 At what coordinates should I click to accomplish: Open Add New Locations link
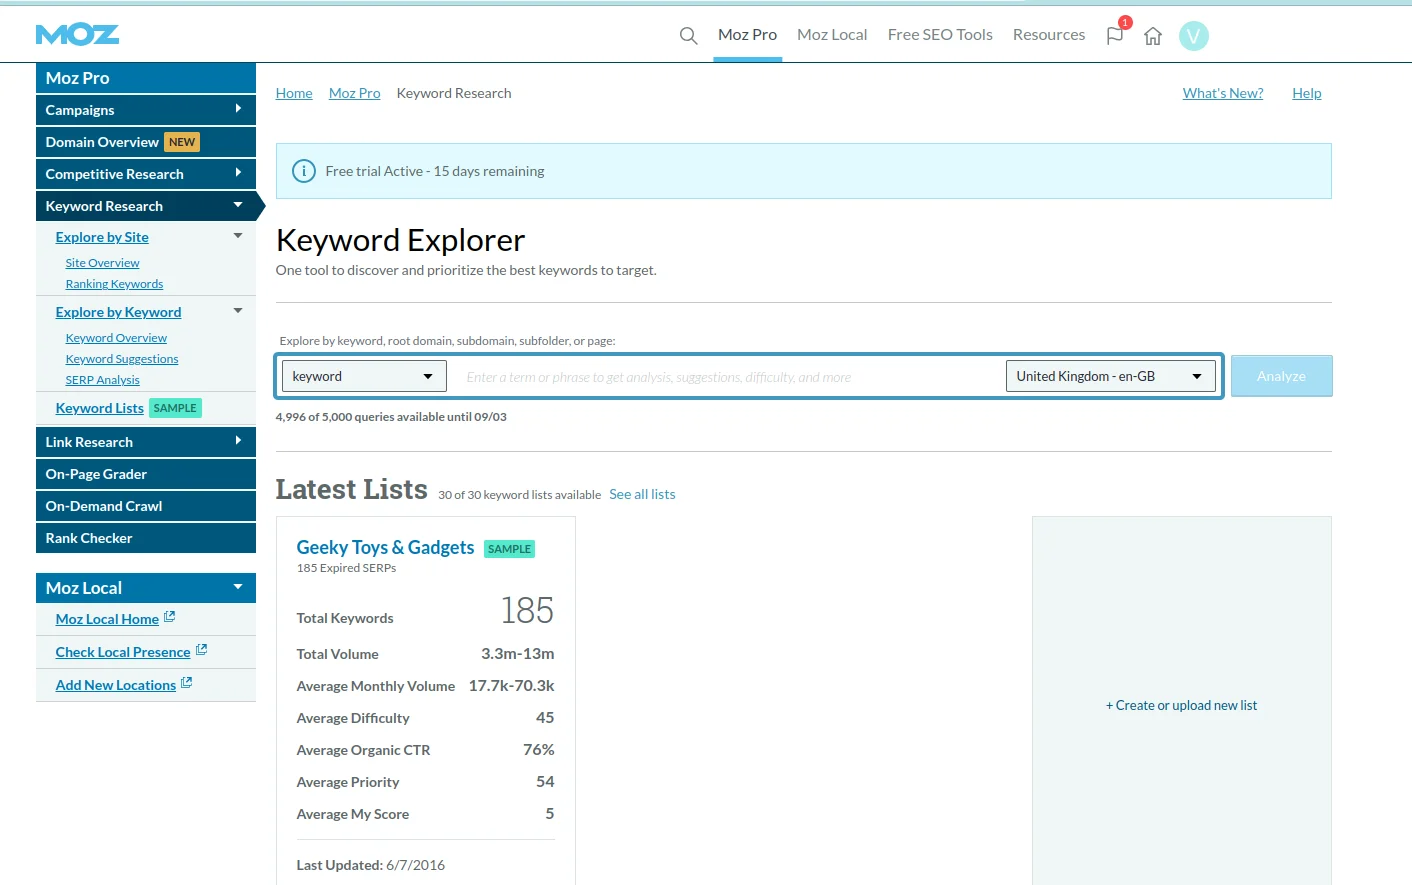(x=116, y=685)
